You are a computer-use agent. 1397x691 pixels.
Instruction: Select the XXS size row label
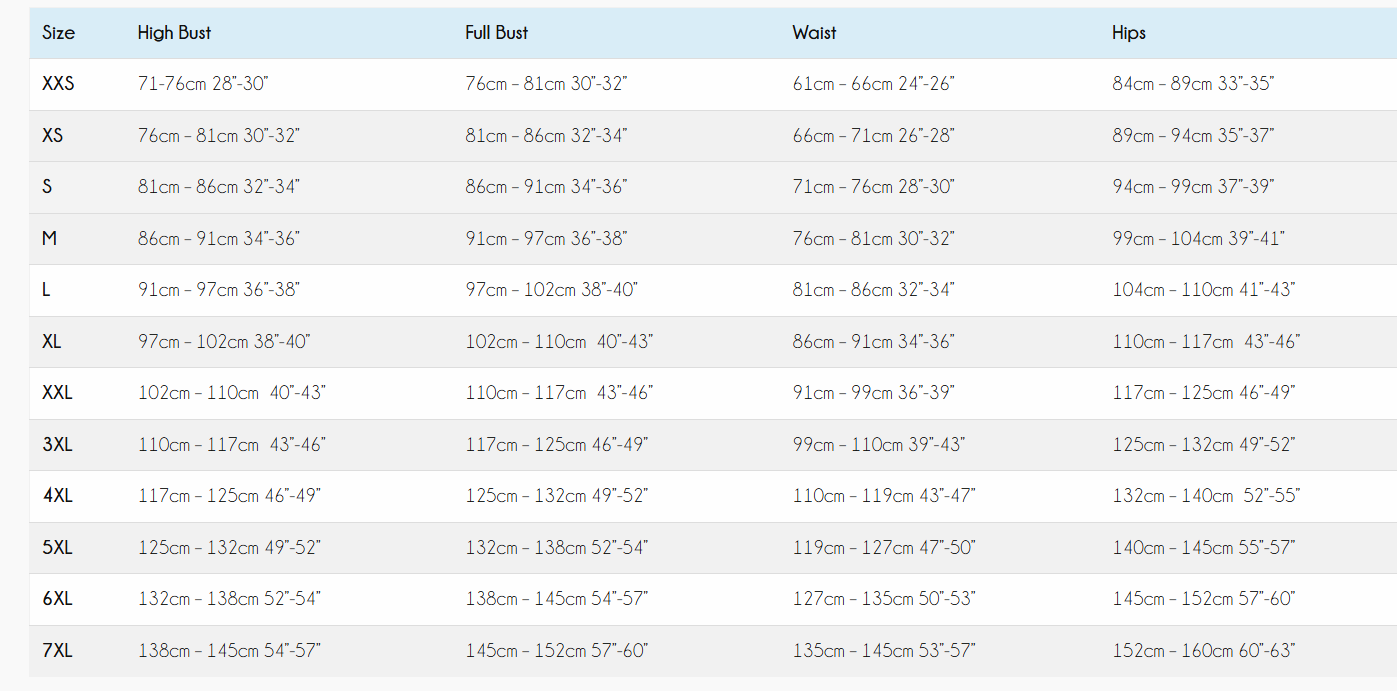pyautogui.click(x=58, y=84)
